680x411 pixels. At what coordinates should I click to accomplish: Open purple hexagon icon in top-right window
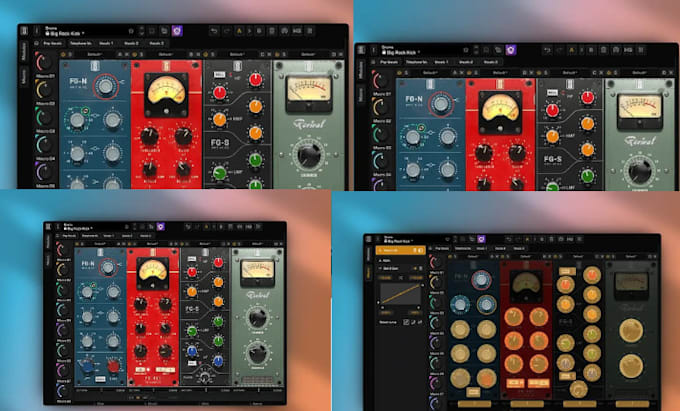coord(511,49)
